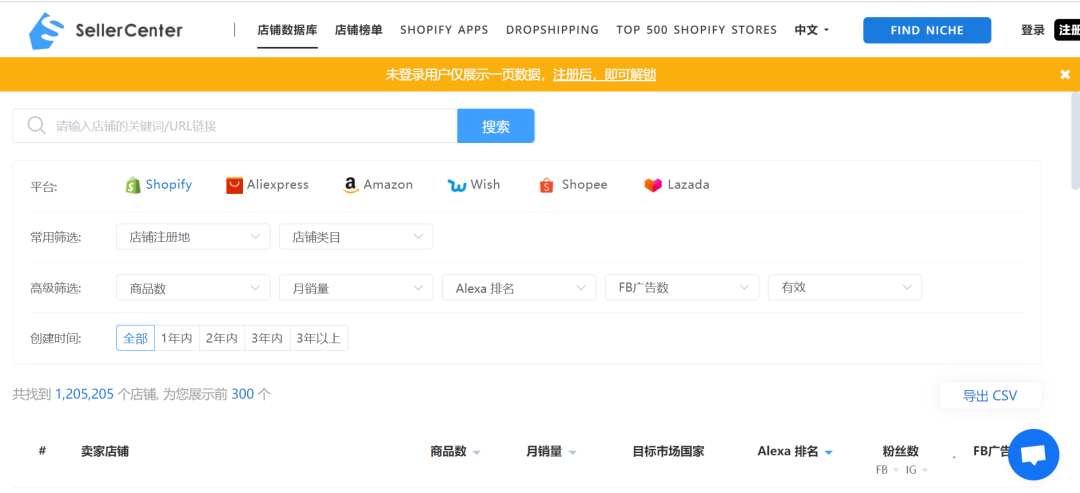Click the page vertical scrollbar
Image resolution: width=1080 pixels, height=493 pixels.
point(1075,141)
